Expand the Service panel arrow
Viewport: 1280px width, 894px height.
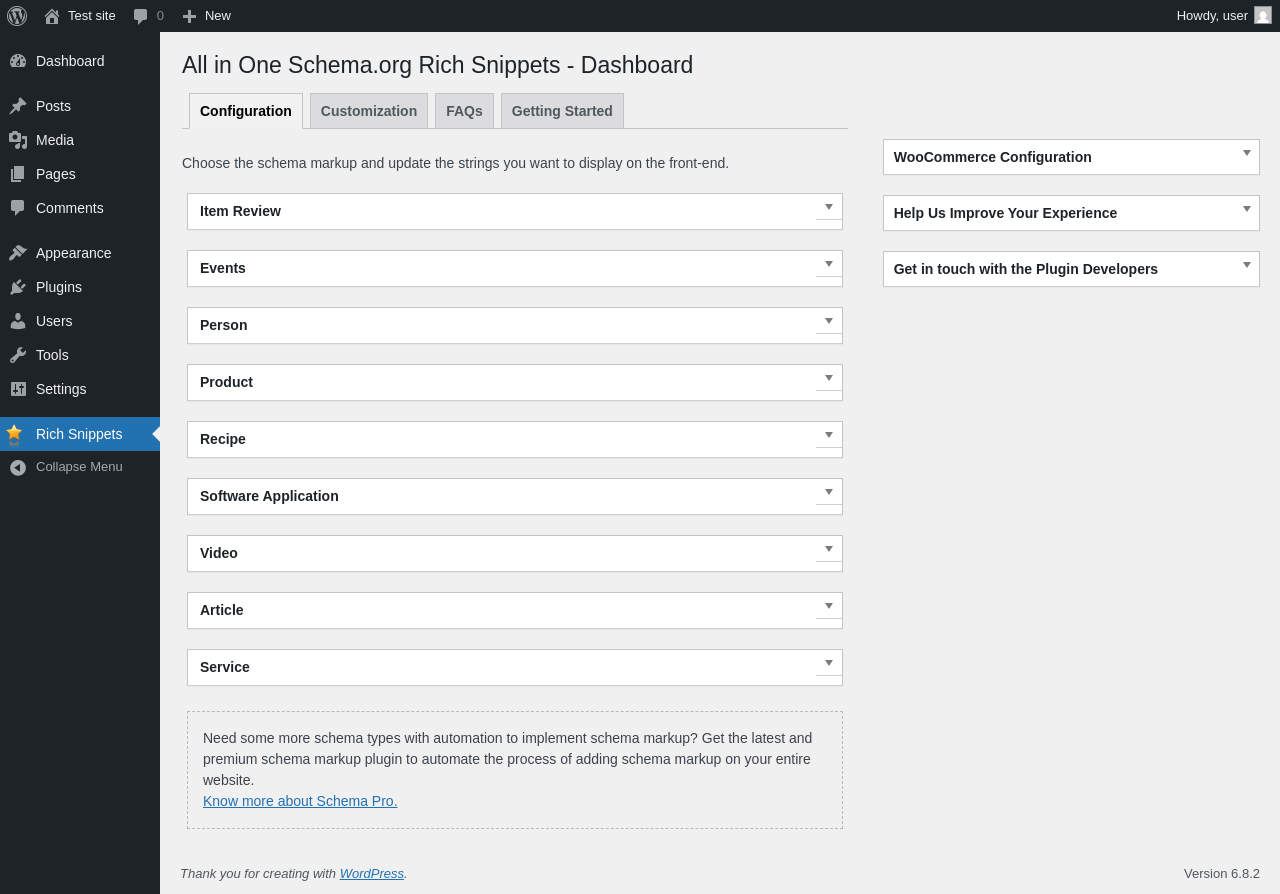pyautogui.click(x=829, y=663)
